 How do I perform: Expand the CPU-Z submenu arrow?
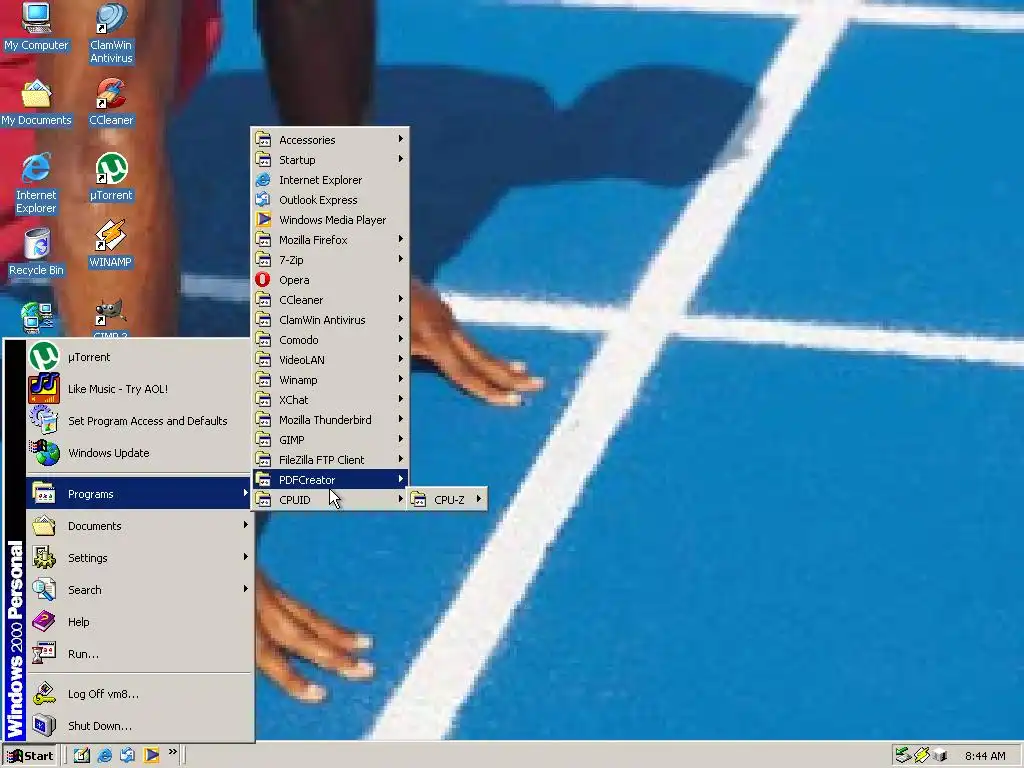(479, 499)
